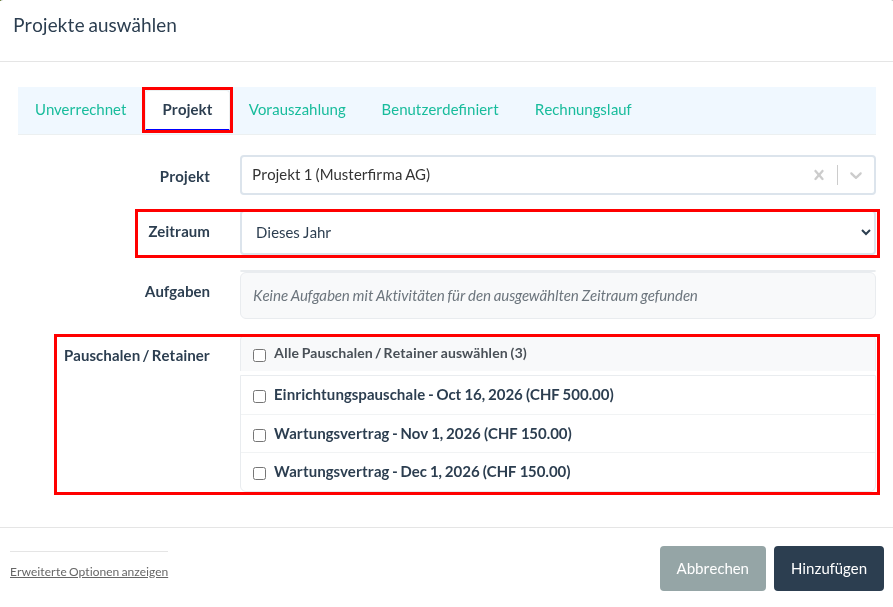Viewport: 893px width, 607px height.
Task: Tick the Alle Pauschalen / Retainer auswählen checkbox
Action: [x=260, y=355]
